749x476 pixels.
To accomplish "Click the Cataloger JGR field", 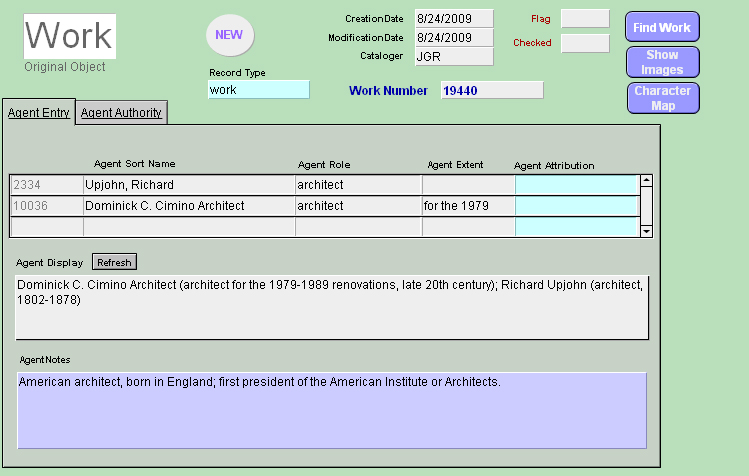I will (452, 56).
